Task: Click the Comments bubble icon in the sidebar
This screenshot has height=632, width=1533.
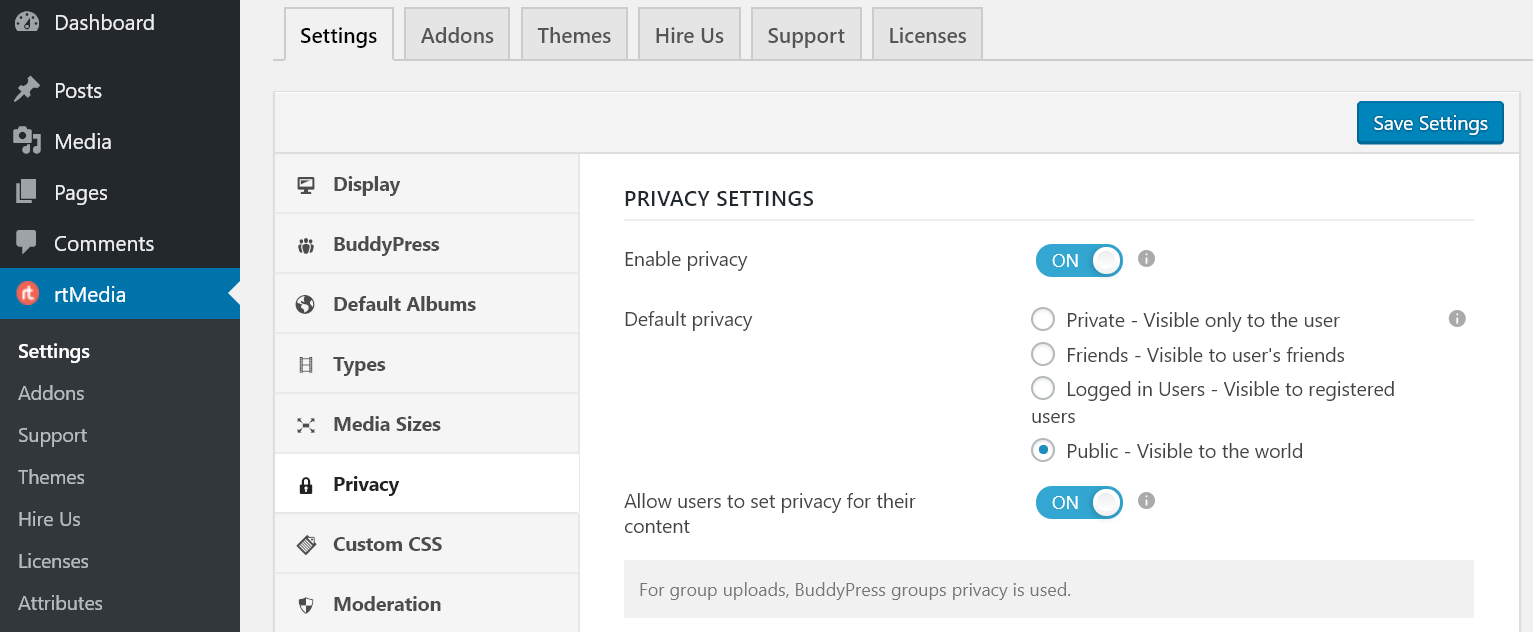Action: pyautogui.click(x=27, y=243)
